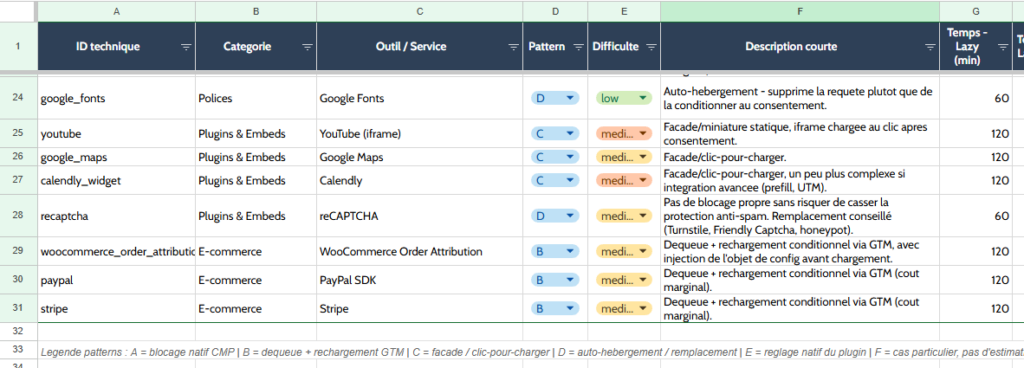Open filter icon on Temps - Lazy header

pos(1002,47)
